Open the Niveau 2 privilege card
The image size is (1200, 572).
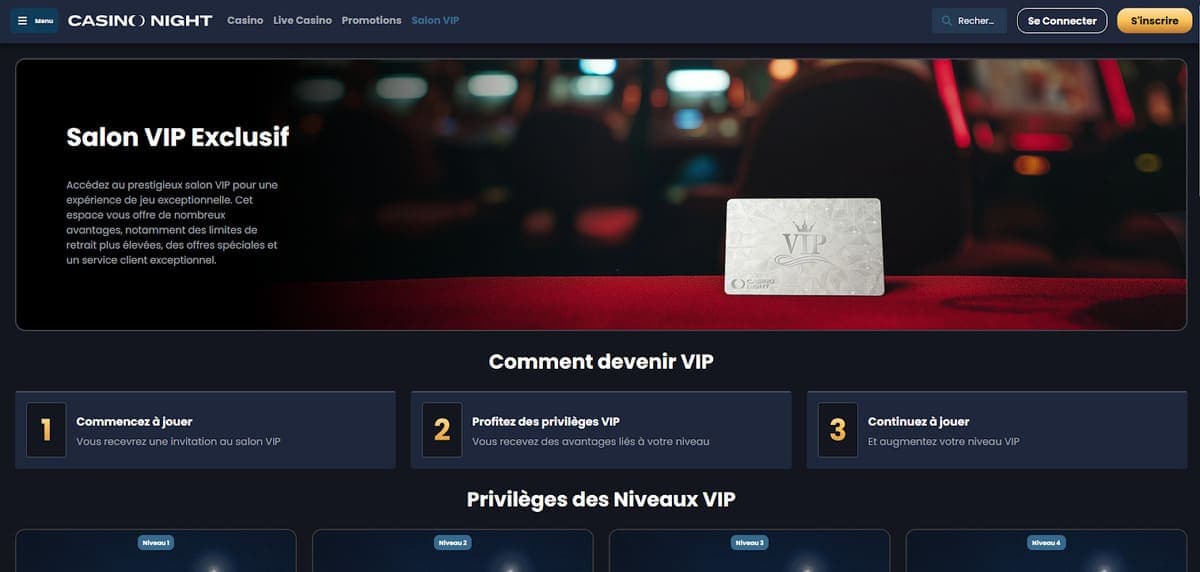coord(452,551)
